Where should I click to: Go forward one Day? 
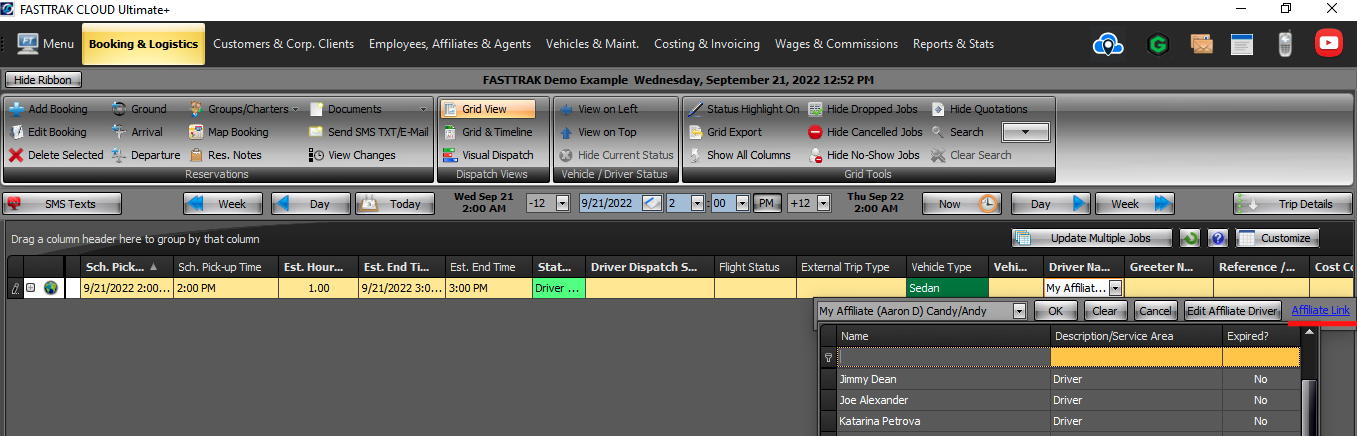1050,204
